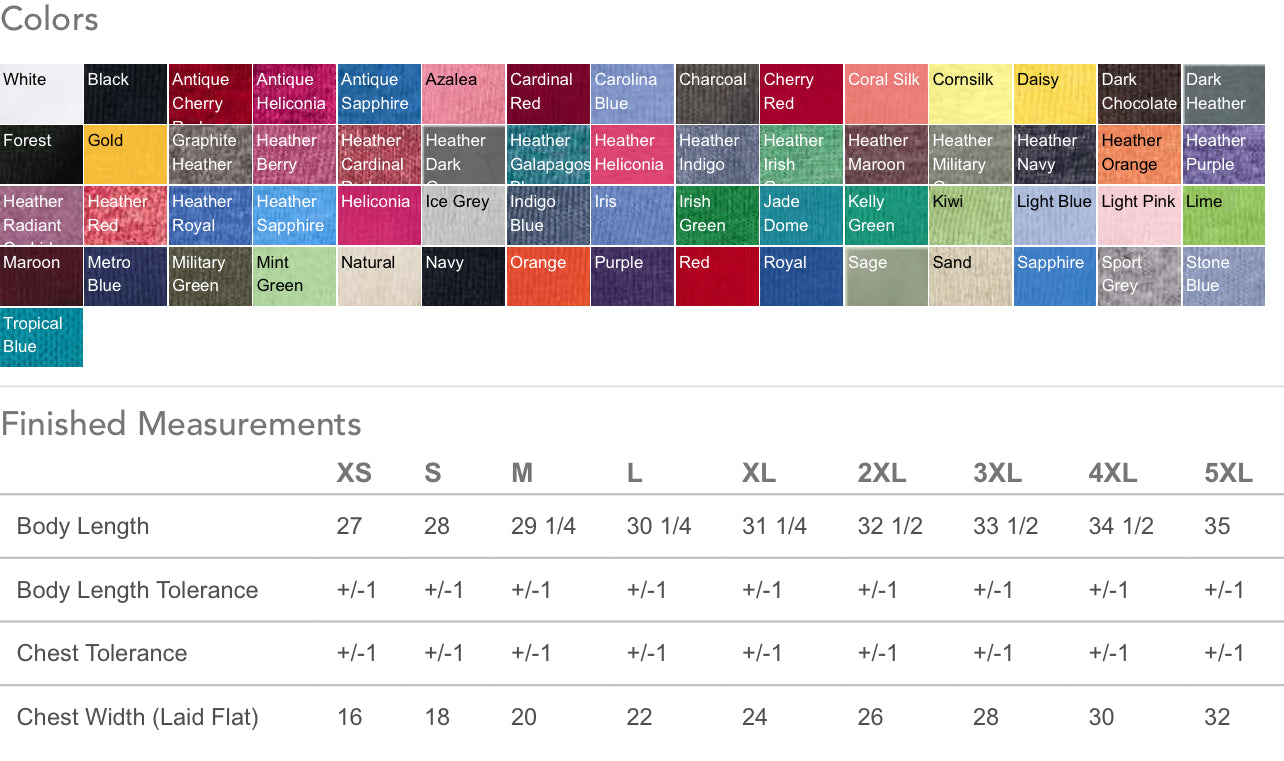Pick the Tropical Blue swatch
This screenshot has width=1284, height=761.
(x=41, y=337)
